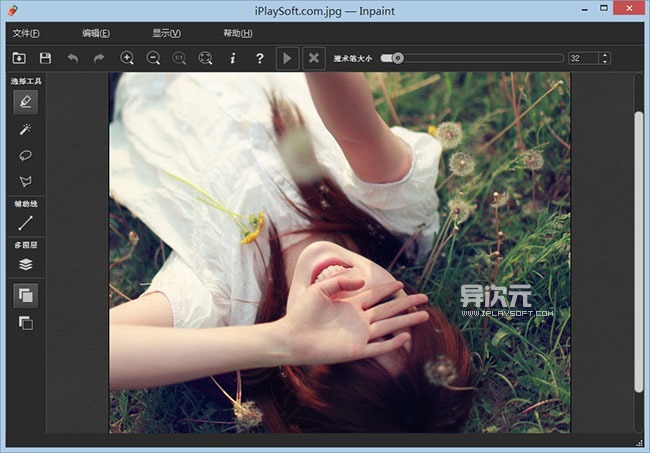650x453 pixels.
Task: Select the Magic wand tool
Action: (x=26, y=129)
